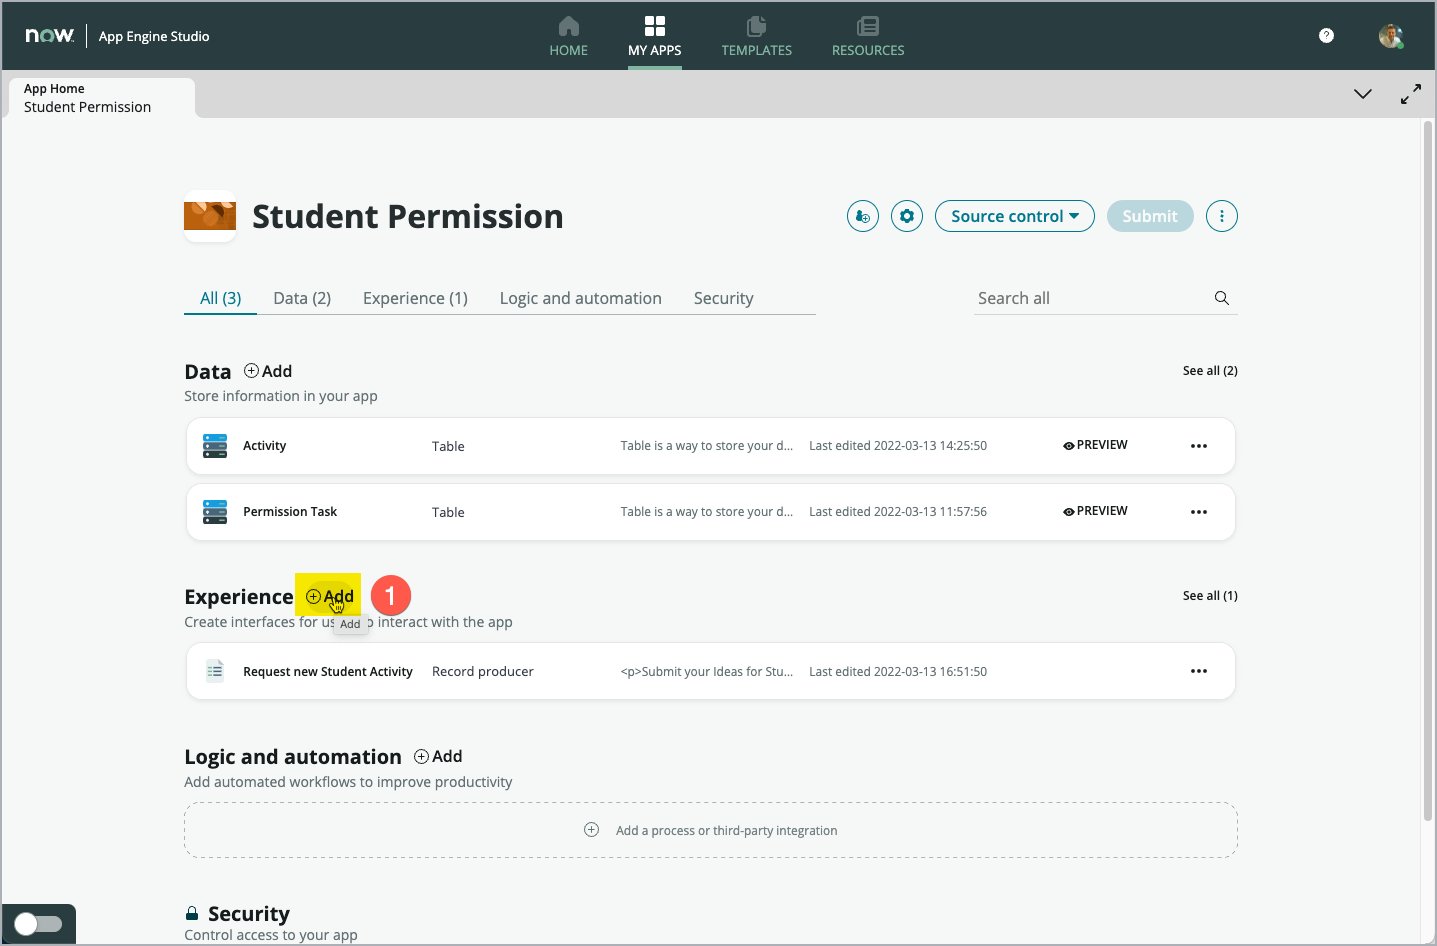The width and height of the screenshot is (1437, 946).
Task: Switch to the Experience (1) tab
Action: [415, 298]
